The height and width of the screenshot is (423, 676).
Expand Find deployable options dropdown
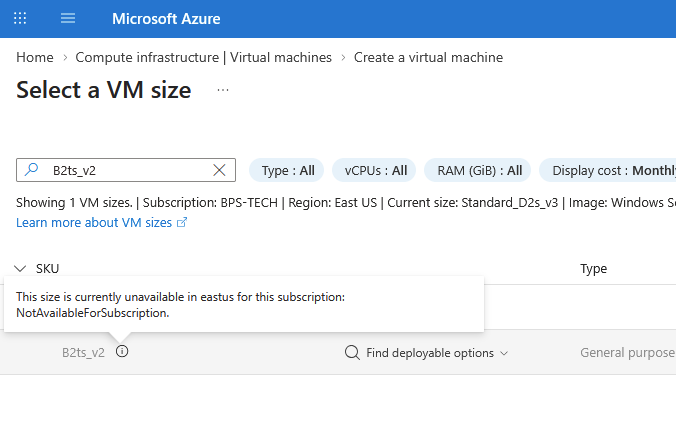click(504, 353)
